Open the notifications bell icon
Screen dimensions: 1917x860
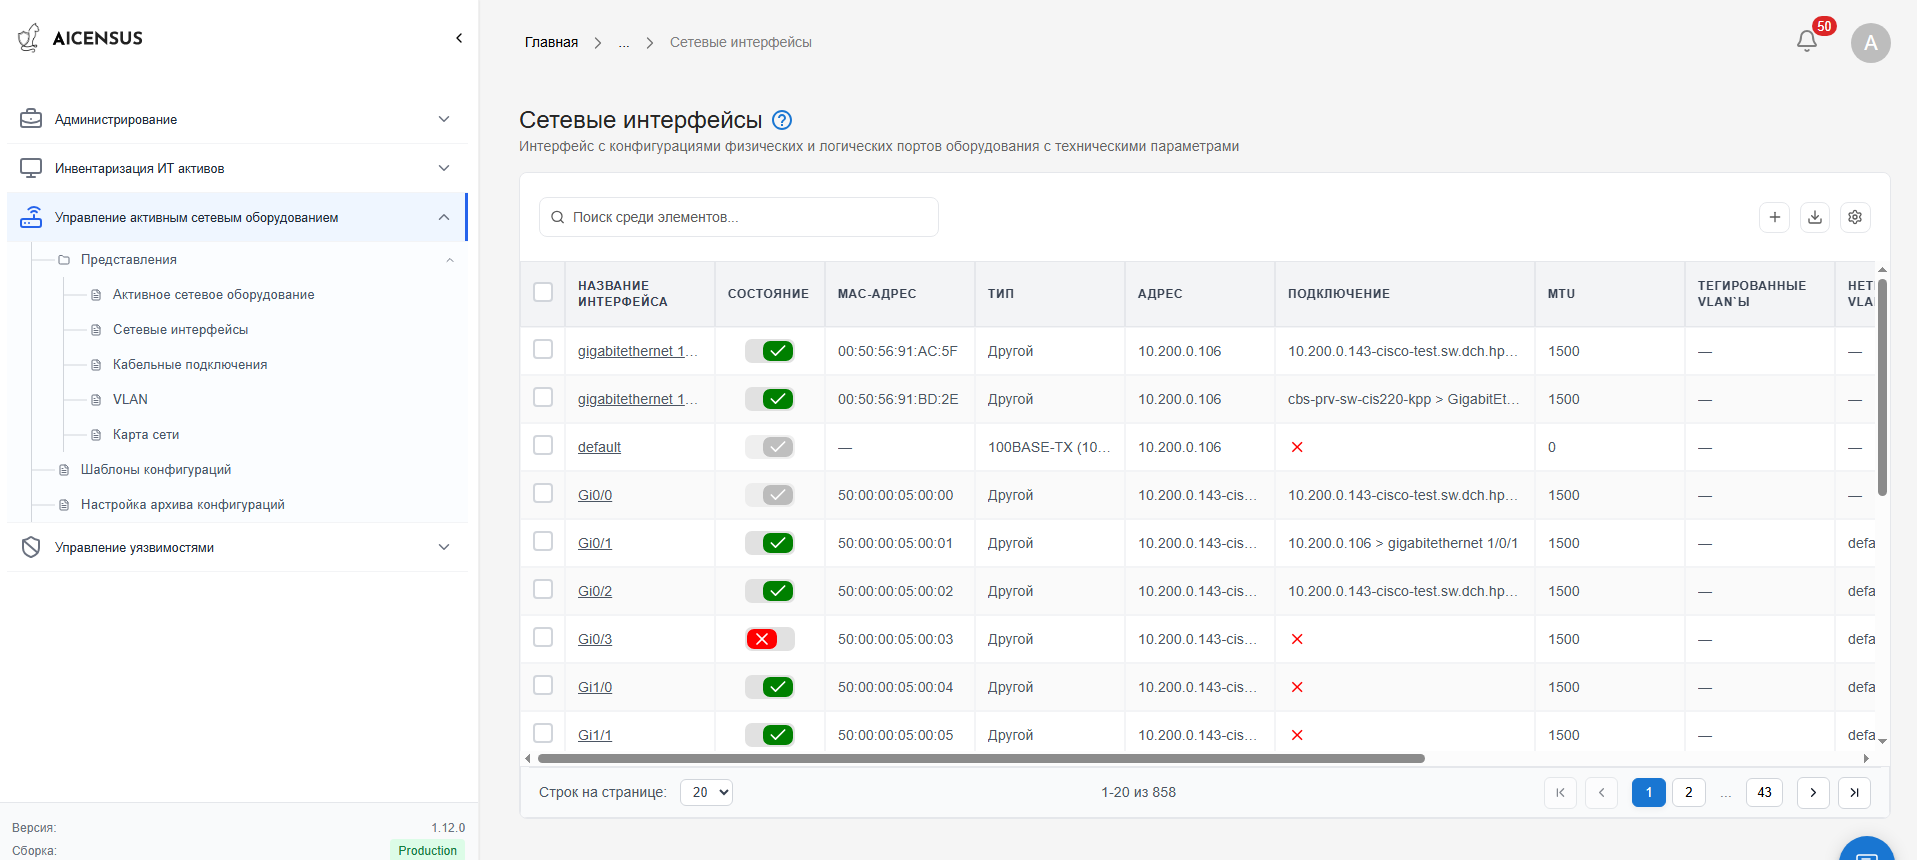(x=1806, y=41)
